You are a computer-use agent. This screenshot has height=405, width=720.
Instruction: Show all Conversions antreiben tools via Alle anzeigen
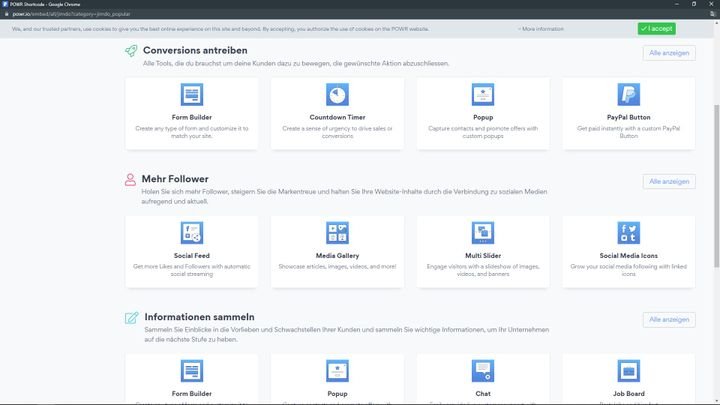click(x=669, y=53)
